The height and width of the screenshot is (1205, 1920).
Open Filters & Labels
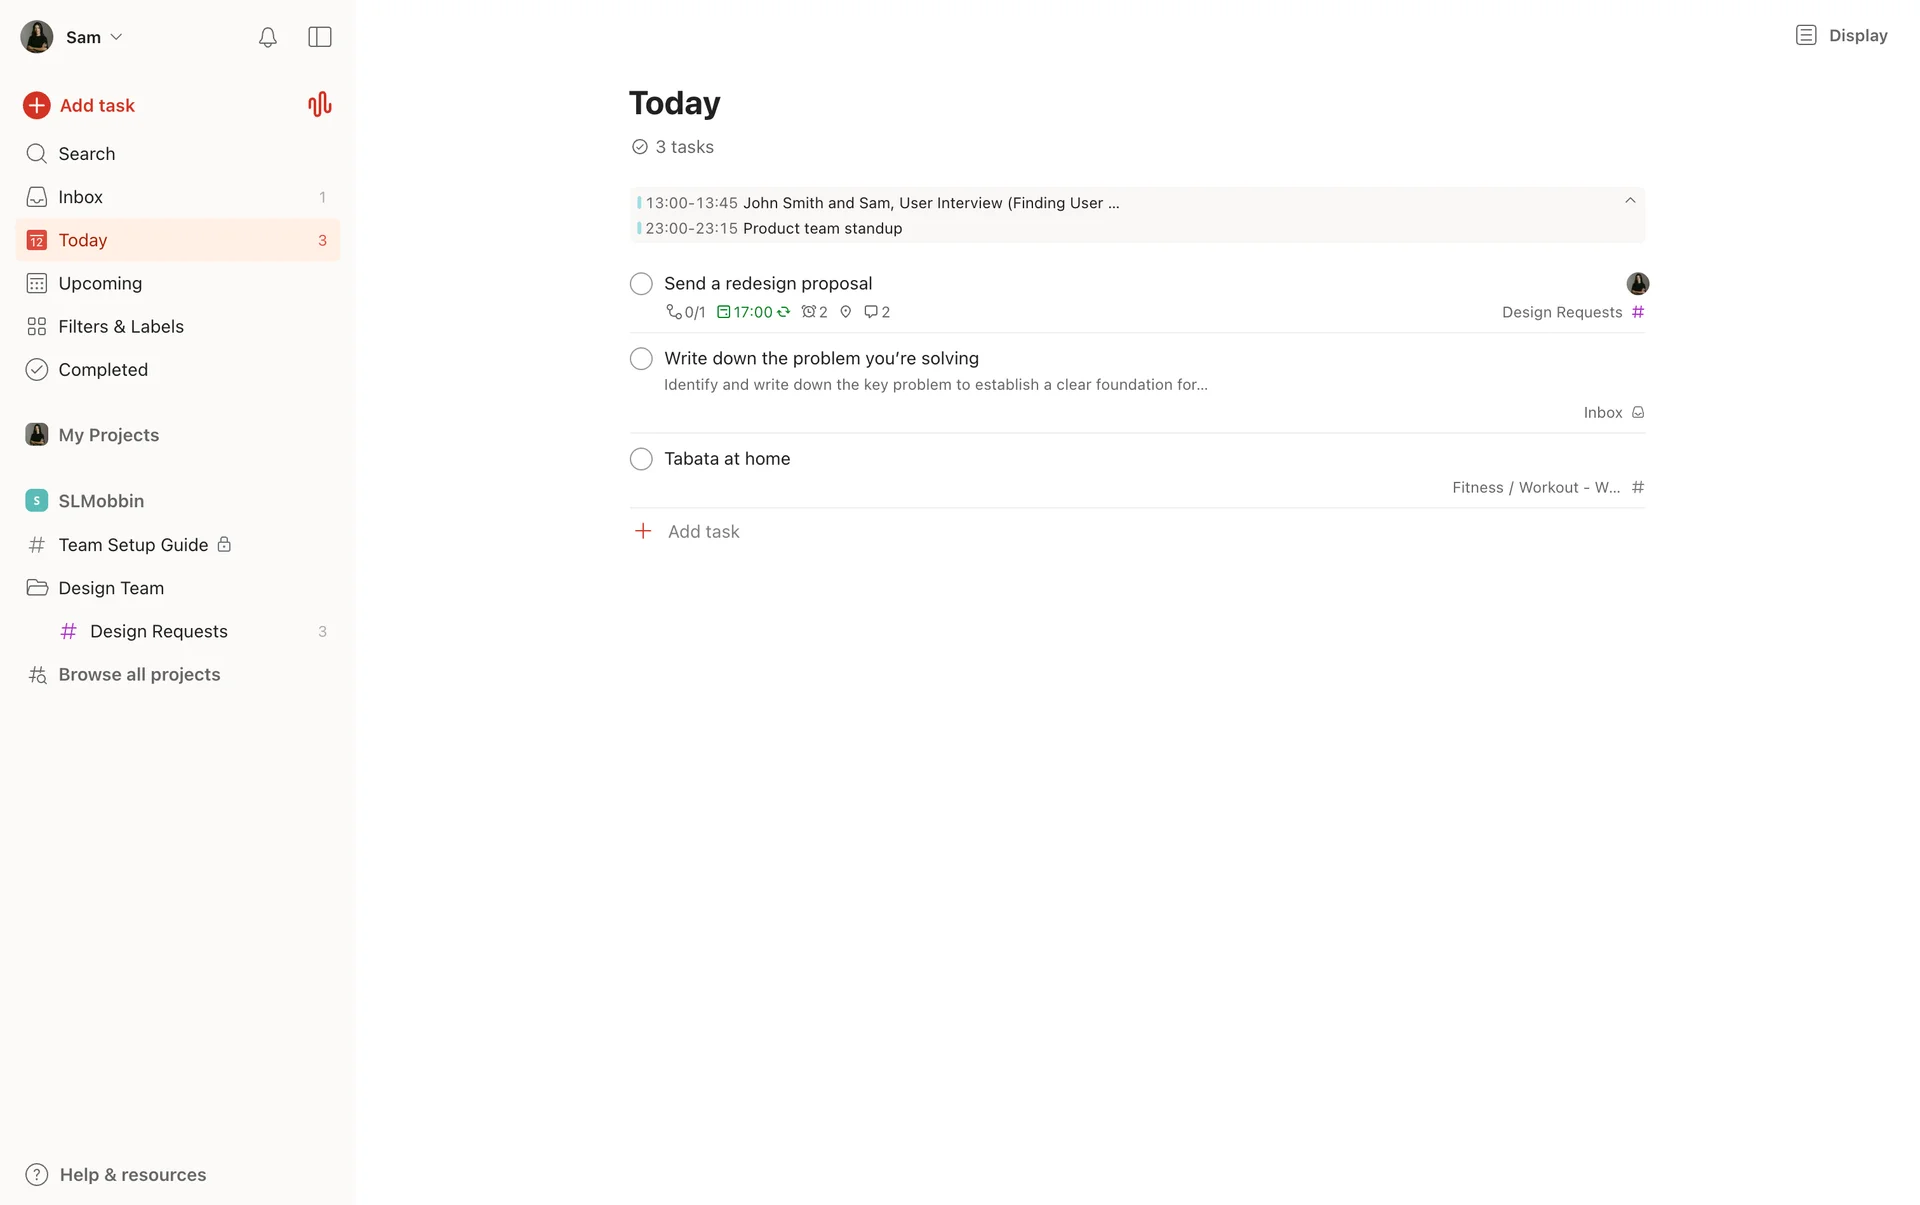click(x=120, y=326)
